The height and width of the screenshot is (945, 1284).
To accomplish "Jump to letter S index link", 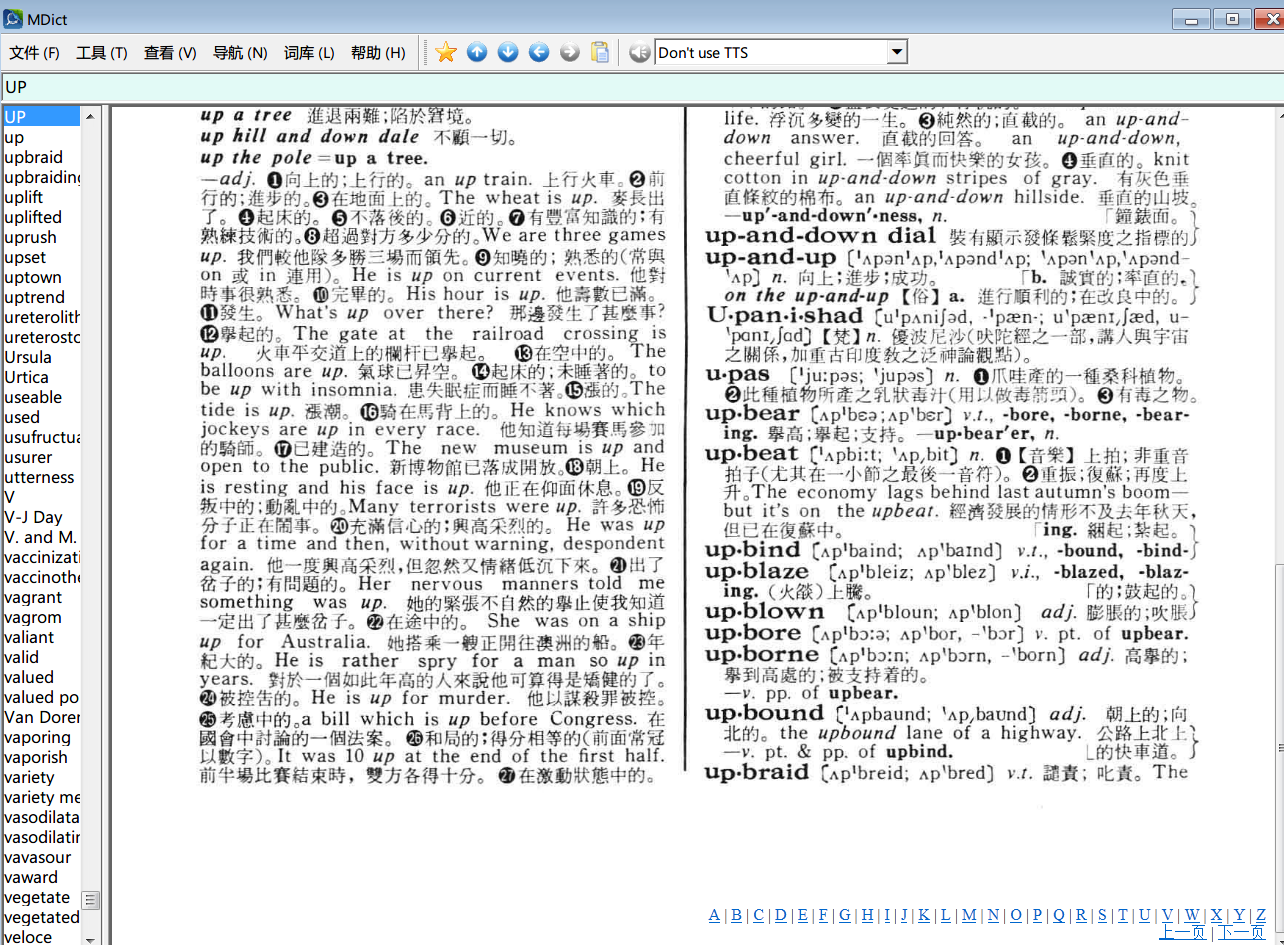I will [1102, 915].
